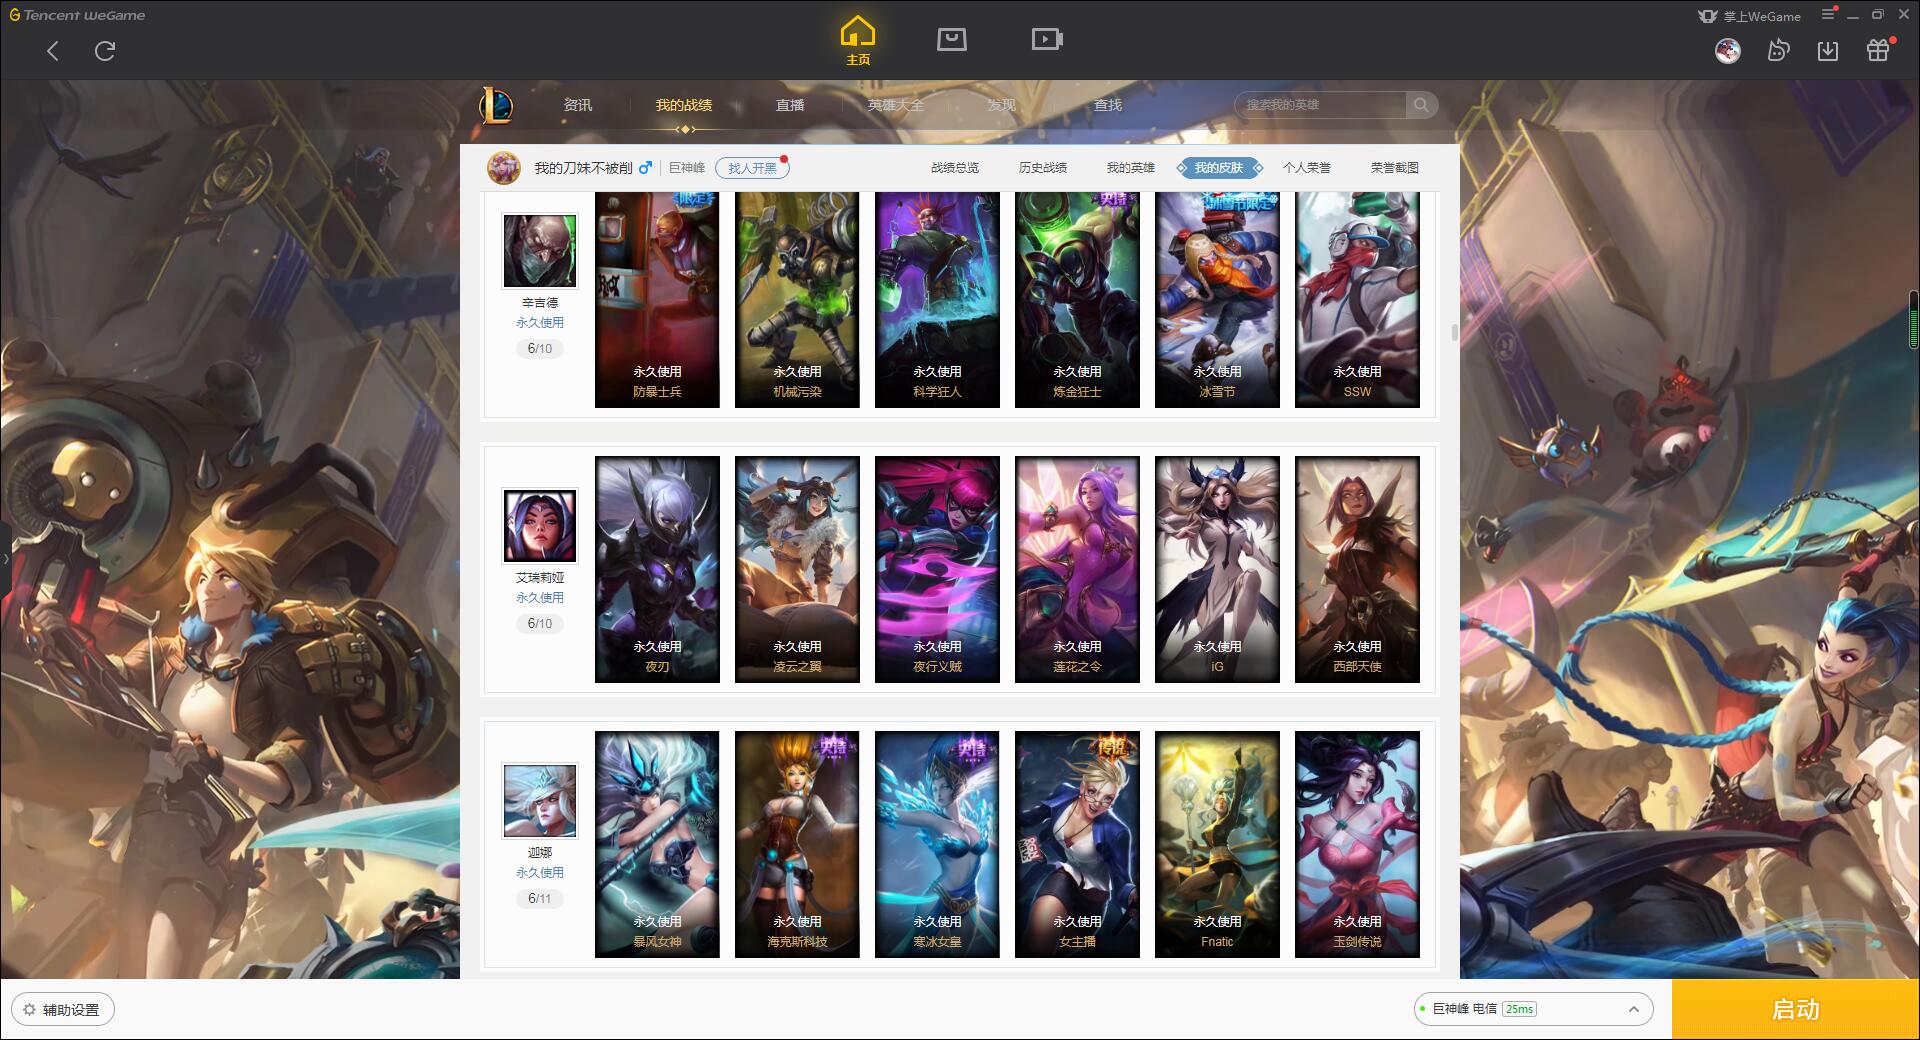Switch to 资讯 tab
This screenshot has width=1920, height=1040.
coord(578,105)
